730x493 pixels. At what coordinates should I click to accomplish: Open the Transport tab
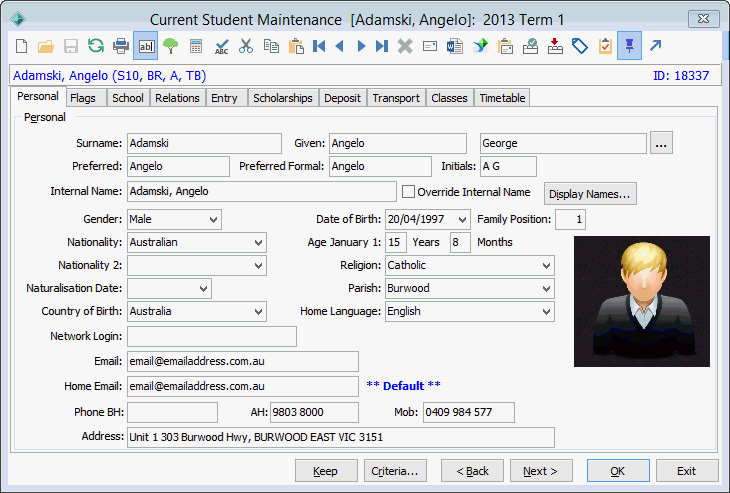click(396, 98)
